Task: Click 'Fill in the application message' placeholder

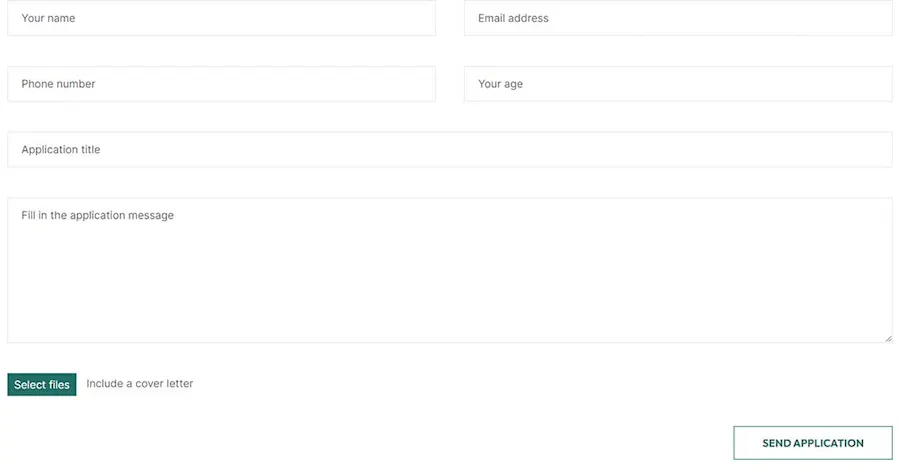Action: (x=97, y=215)
